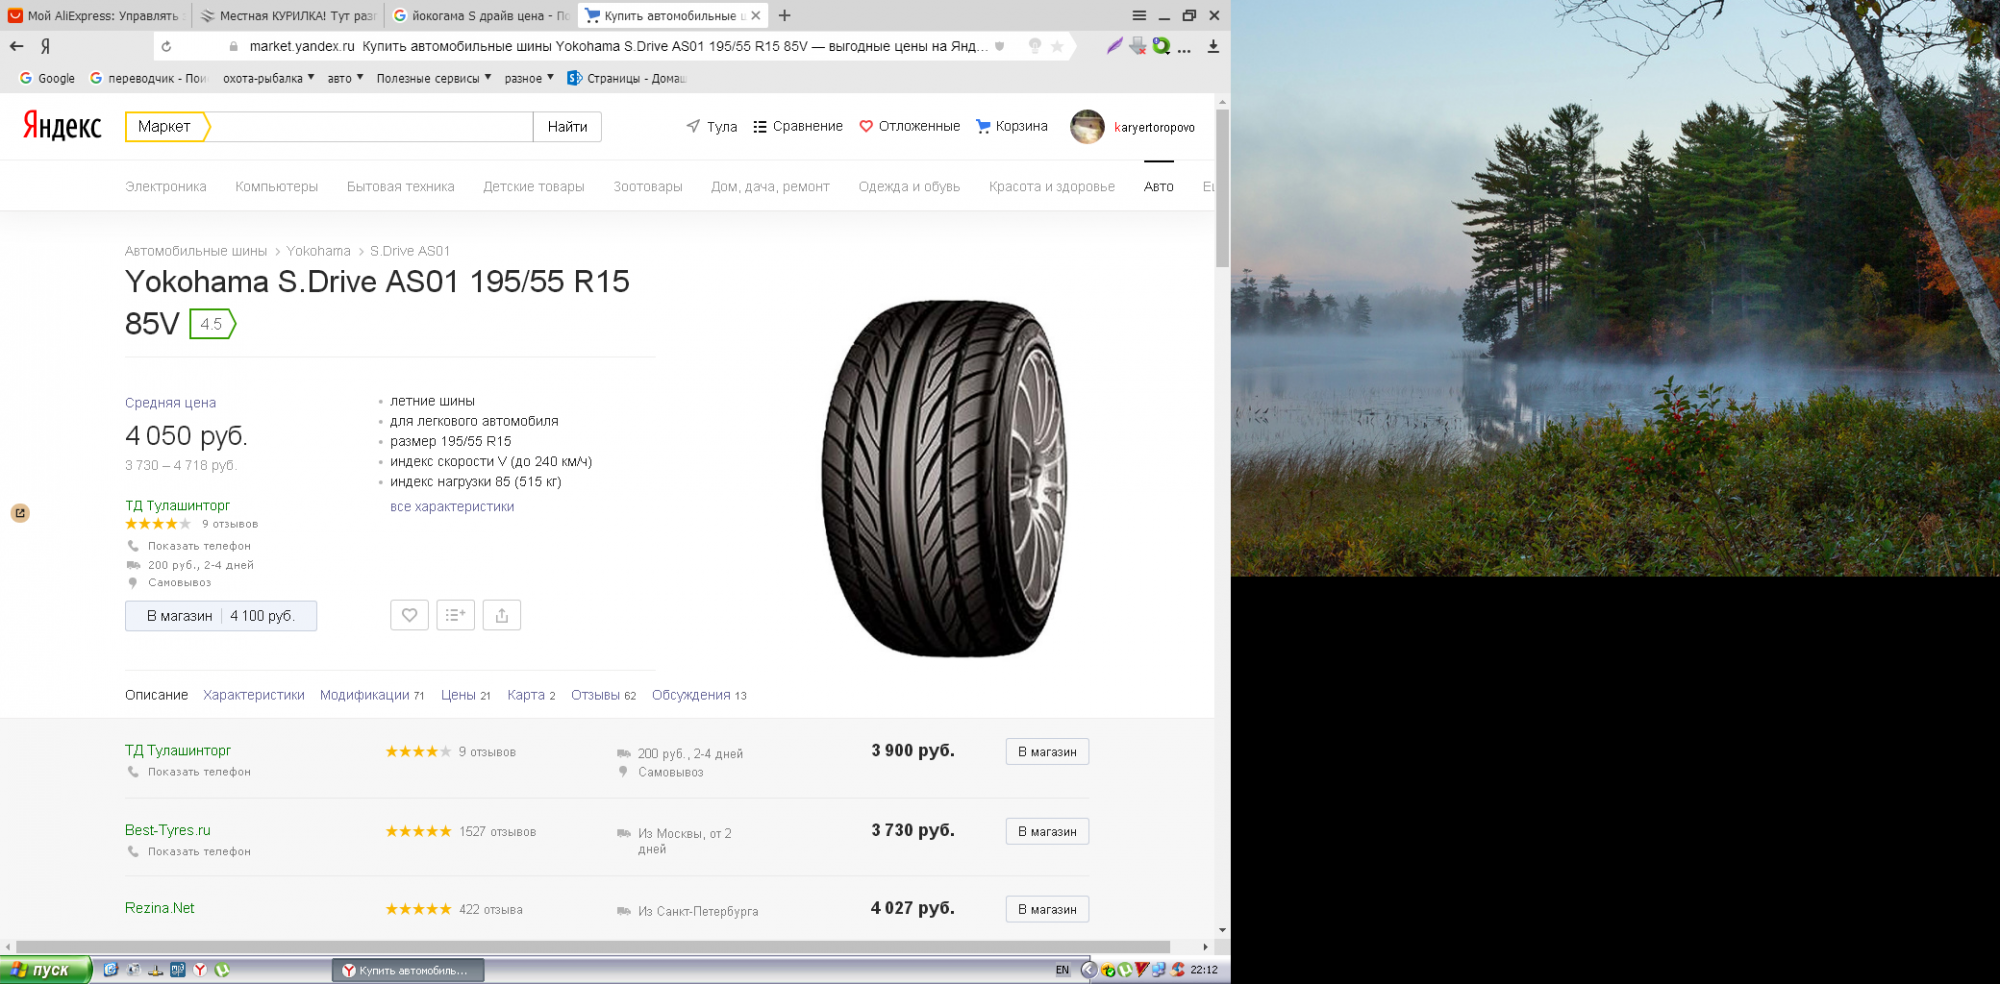Image resolution: width=2000 pixels, height=984 pixels.
Task: Expand the 'разное' bookmarks folder
Action: (x=529, y=78)
